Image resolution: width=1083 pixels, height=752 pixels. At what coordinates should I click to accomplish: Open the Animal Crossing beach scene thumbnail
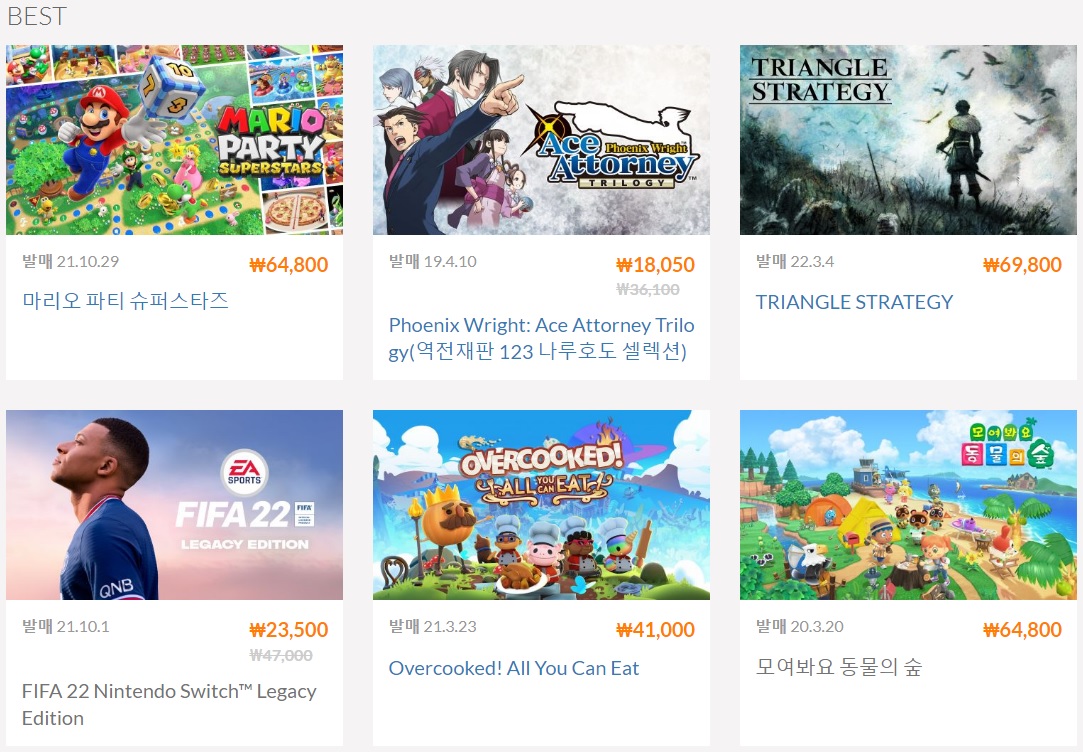click(908, 505)
